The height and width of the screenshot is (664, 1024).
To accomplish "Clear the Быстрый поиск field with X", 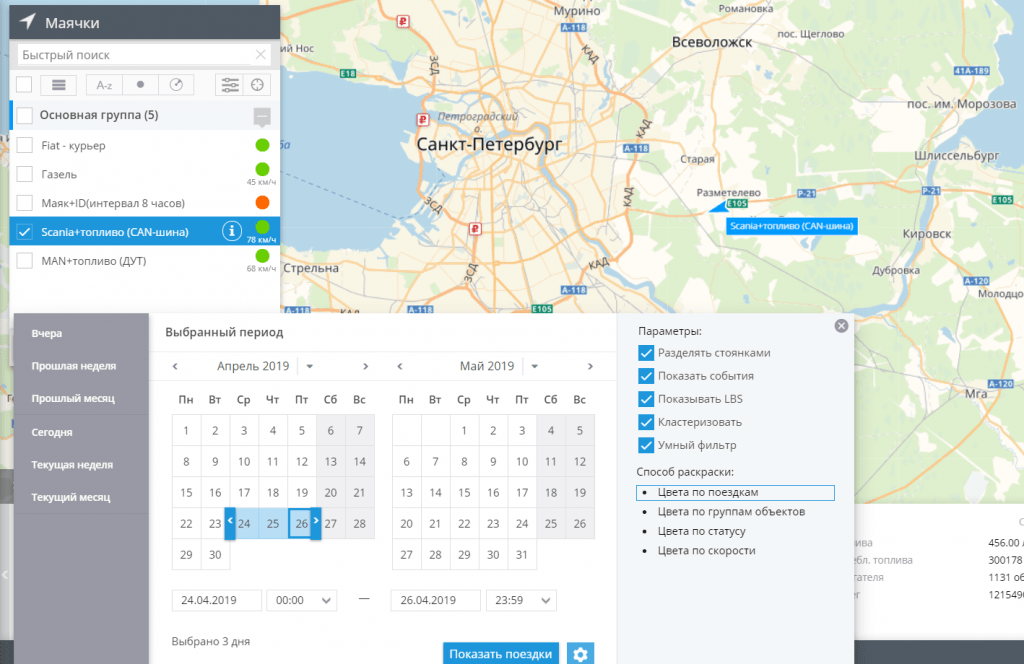I will coord(261,55).
